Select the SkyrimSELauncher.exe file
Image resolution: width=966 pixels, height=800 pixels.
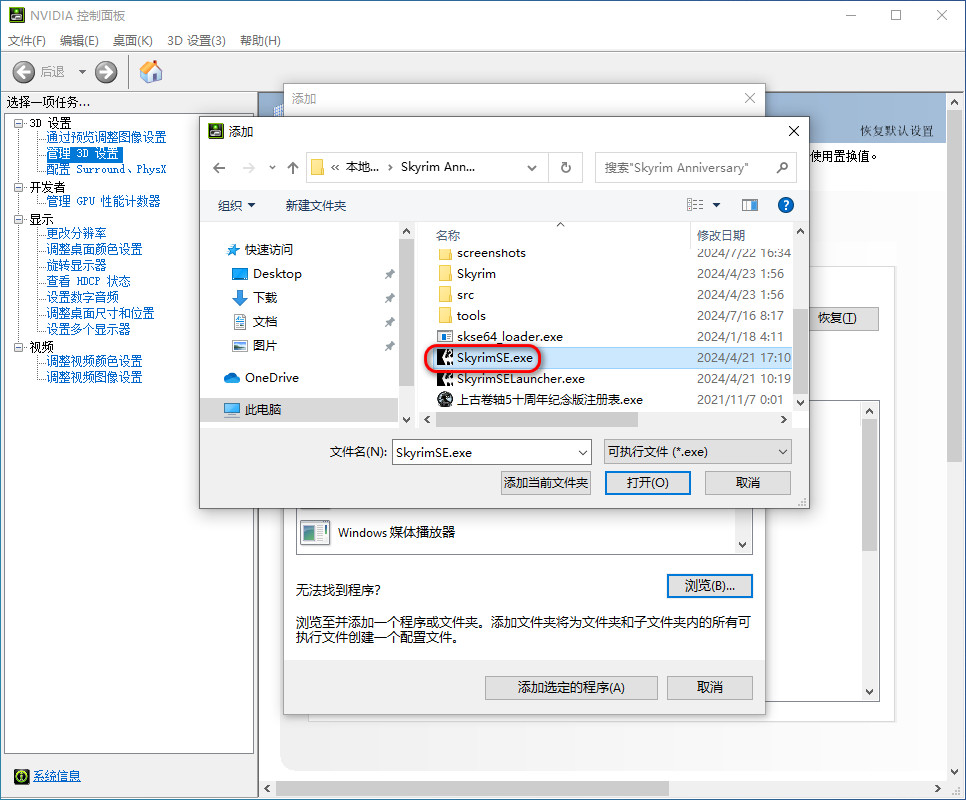[520, 379]
